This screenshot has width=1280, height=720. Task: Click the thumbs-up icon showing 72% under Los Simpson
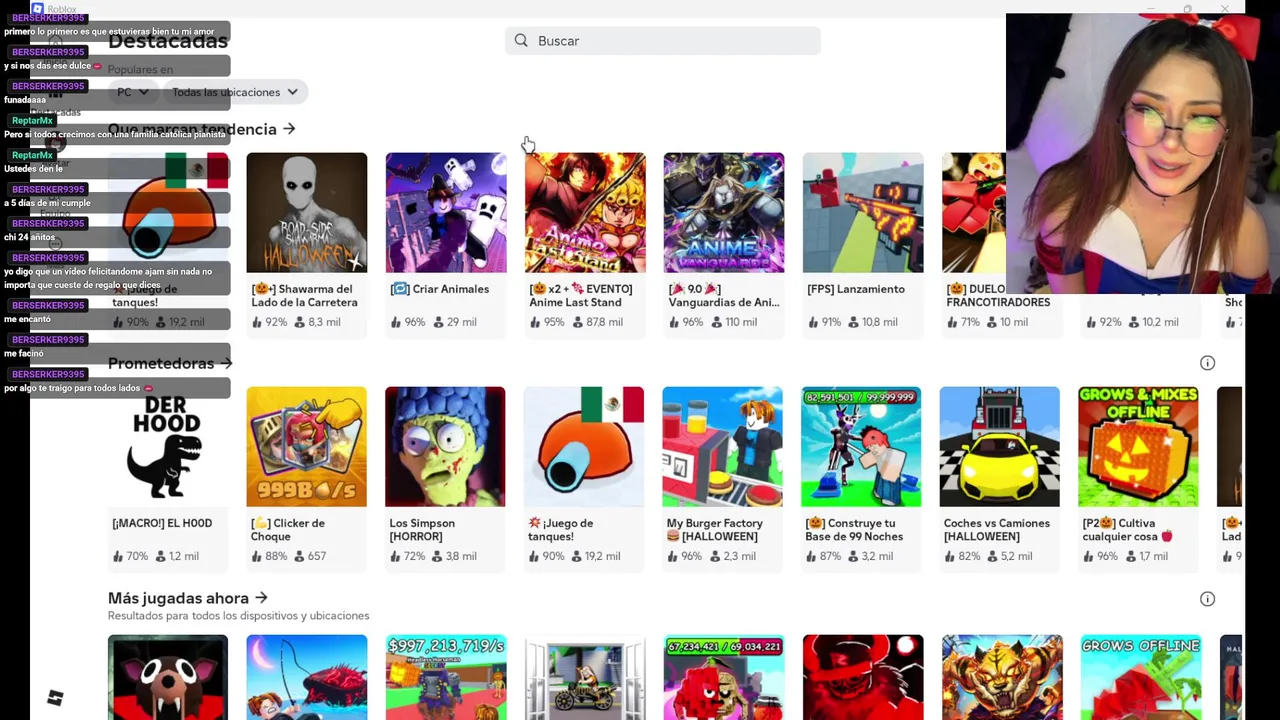point(395,556)
